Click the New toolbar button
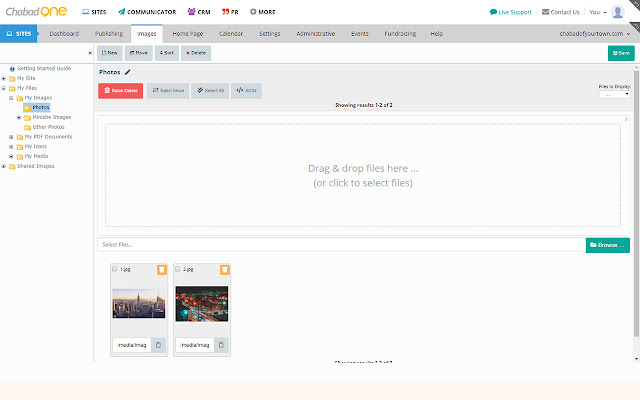Image resolution: width=640 pixels, height=400 pixels. pyautogui.click(x=109, y=53)
